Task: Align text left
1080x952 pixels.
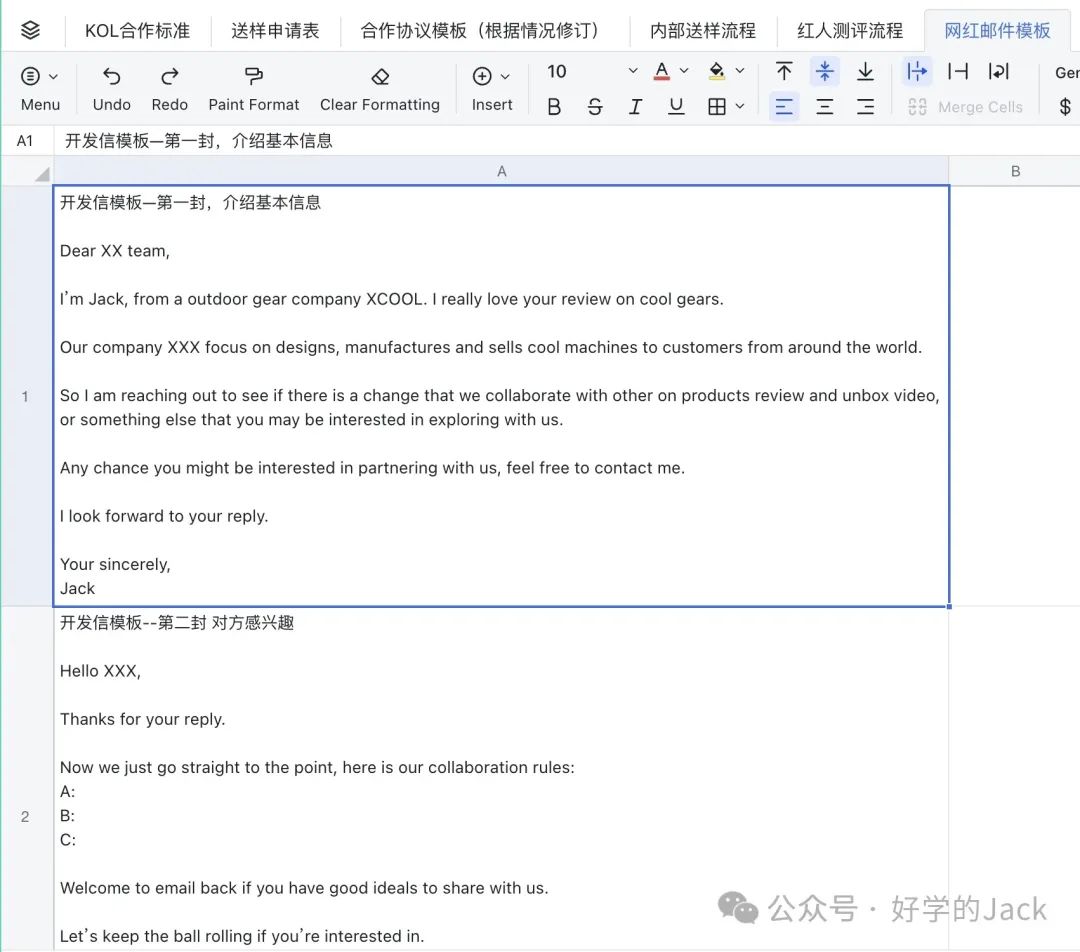Action: click(x=784, y=107)
